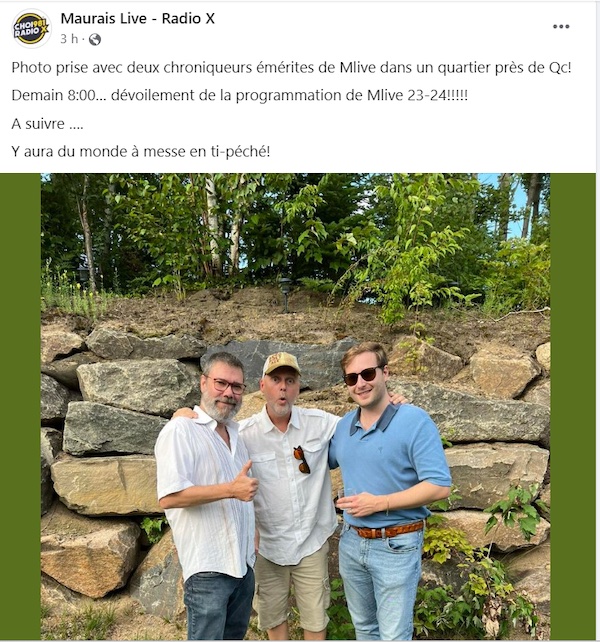Click the brown leather belt
Image resolution: width=600 pixels, height=642 pixels.
point(387,531)
